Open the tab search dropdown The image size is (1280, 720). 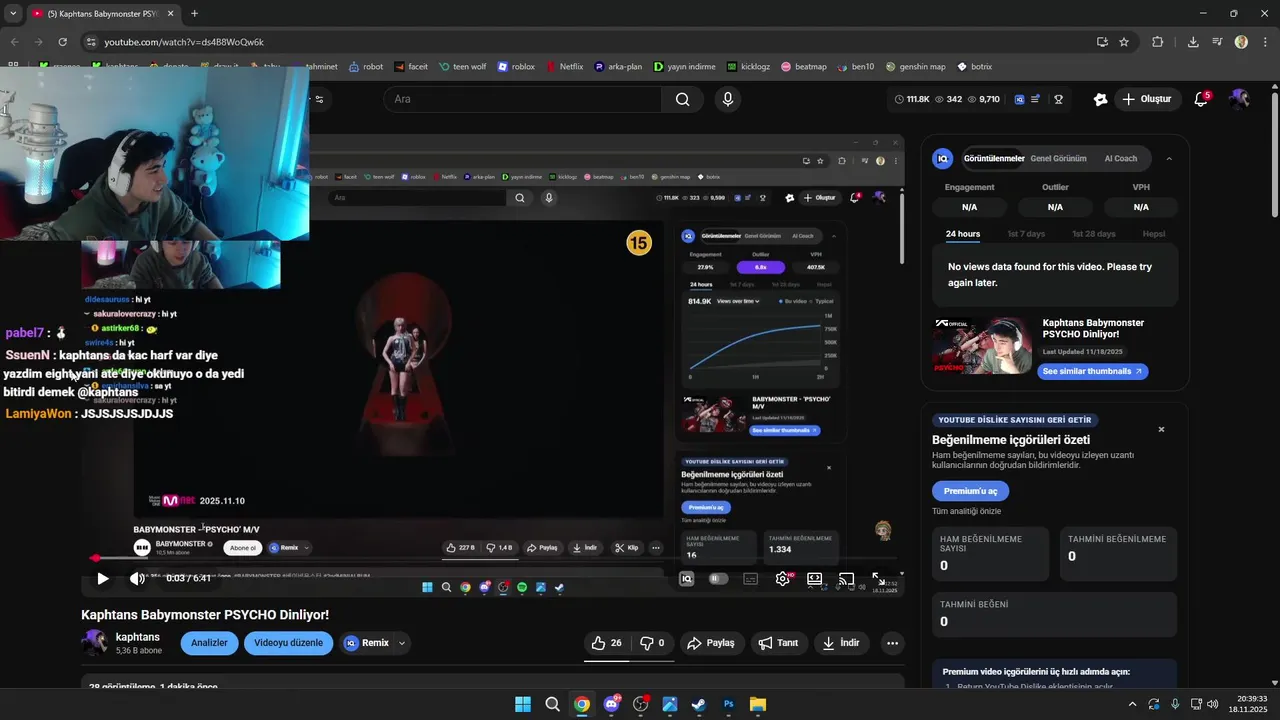[13, 13]
